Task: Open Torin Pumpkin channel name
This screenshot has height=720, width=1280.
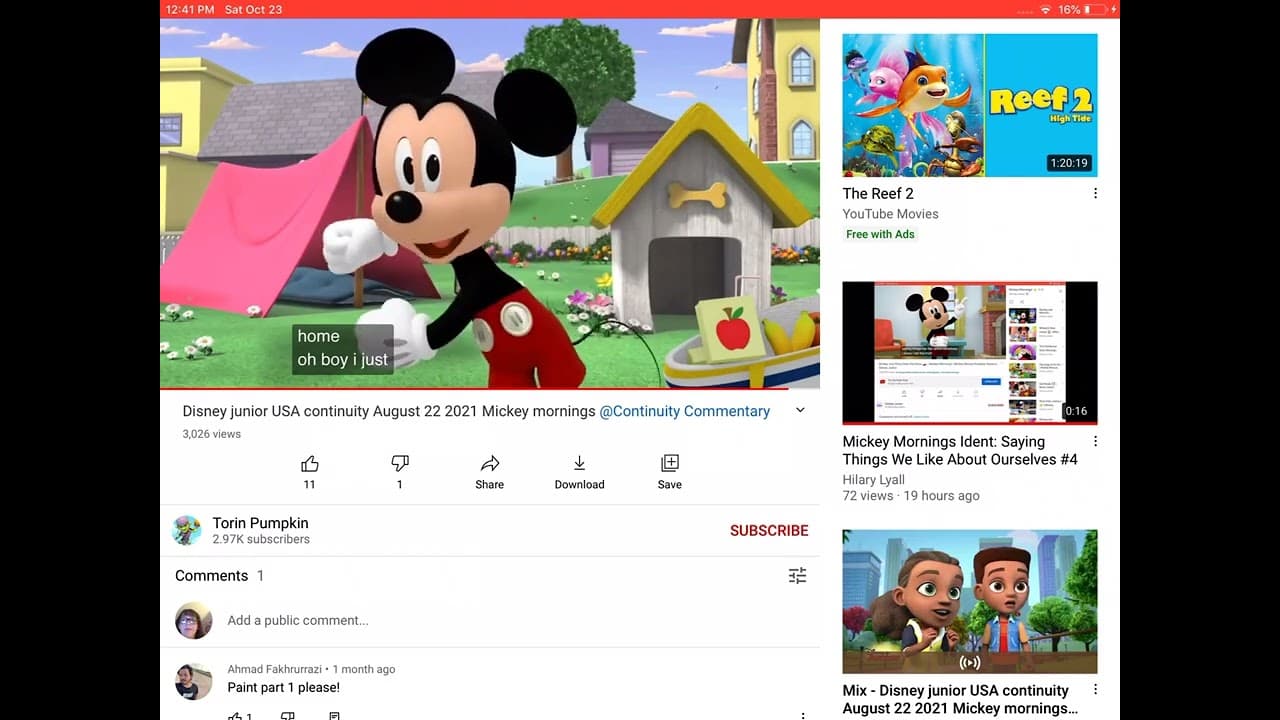Action: 260,523
